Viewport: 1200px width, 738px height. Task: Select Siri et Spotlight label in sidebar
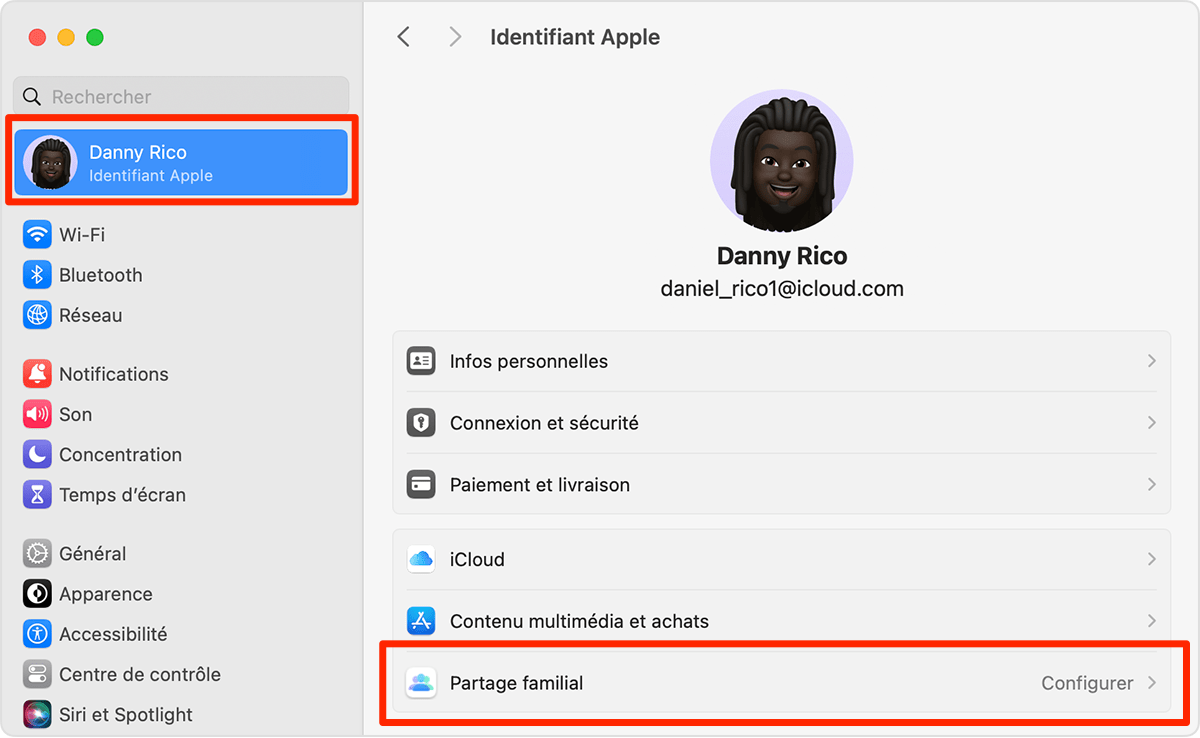tap(126, 714)
